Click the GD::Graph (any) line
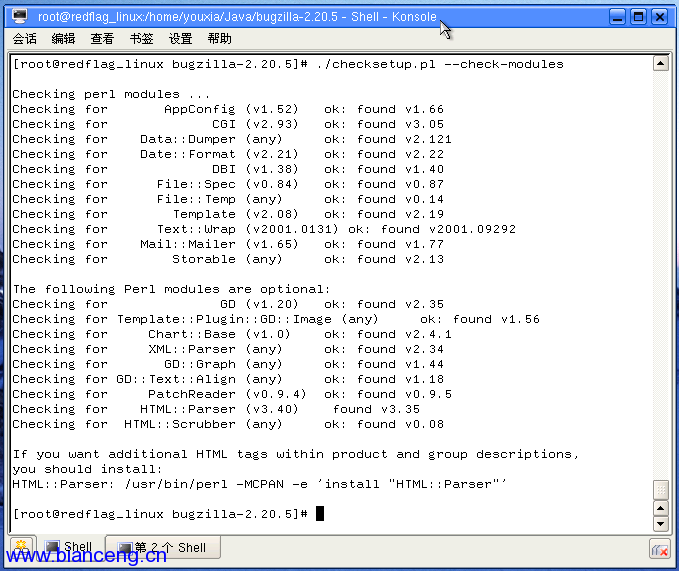This screenshot has width=679, height=571. pyautogui.click(x=228, y=364)
